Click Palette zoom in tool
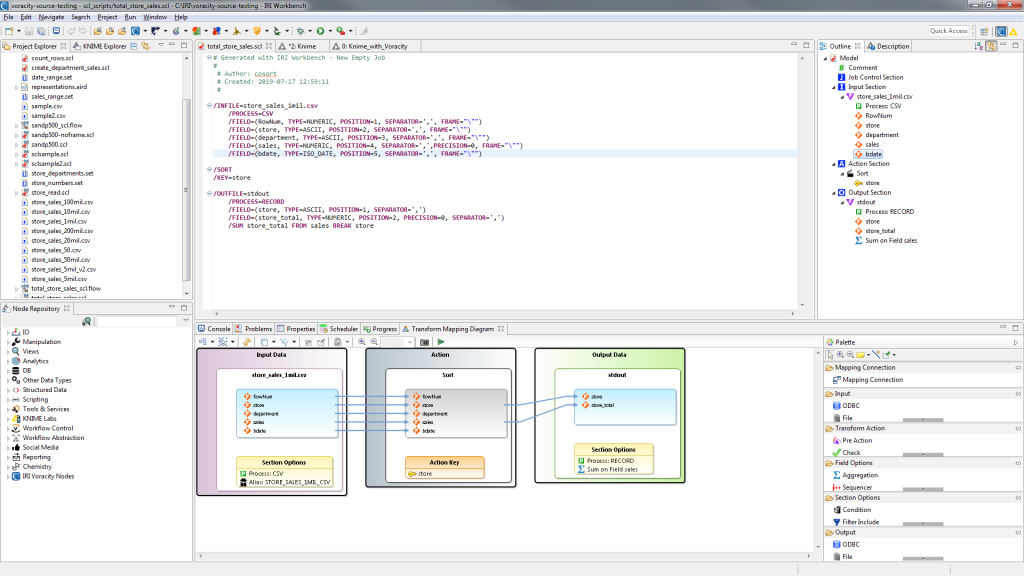This screenshot has height=576, width=1024. coord(840,355)
